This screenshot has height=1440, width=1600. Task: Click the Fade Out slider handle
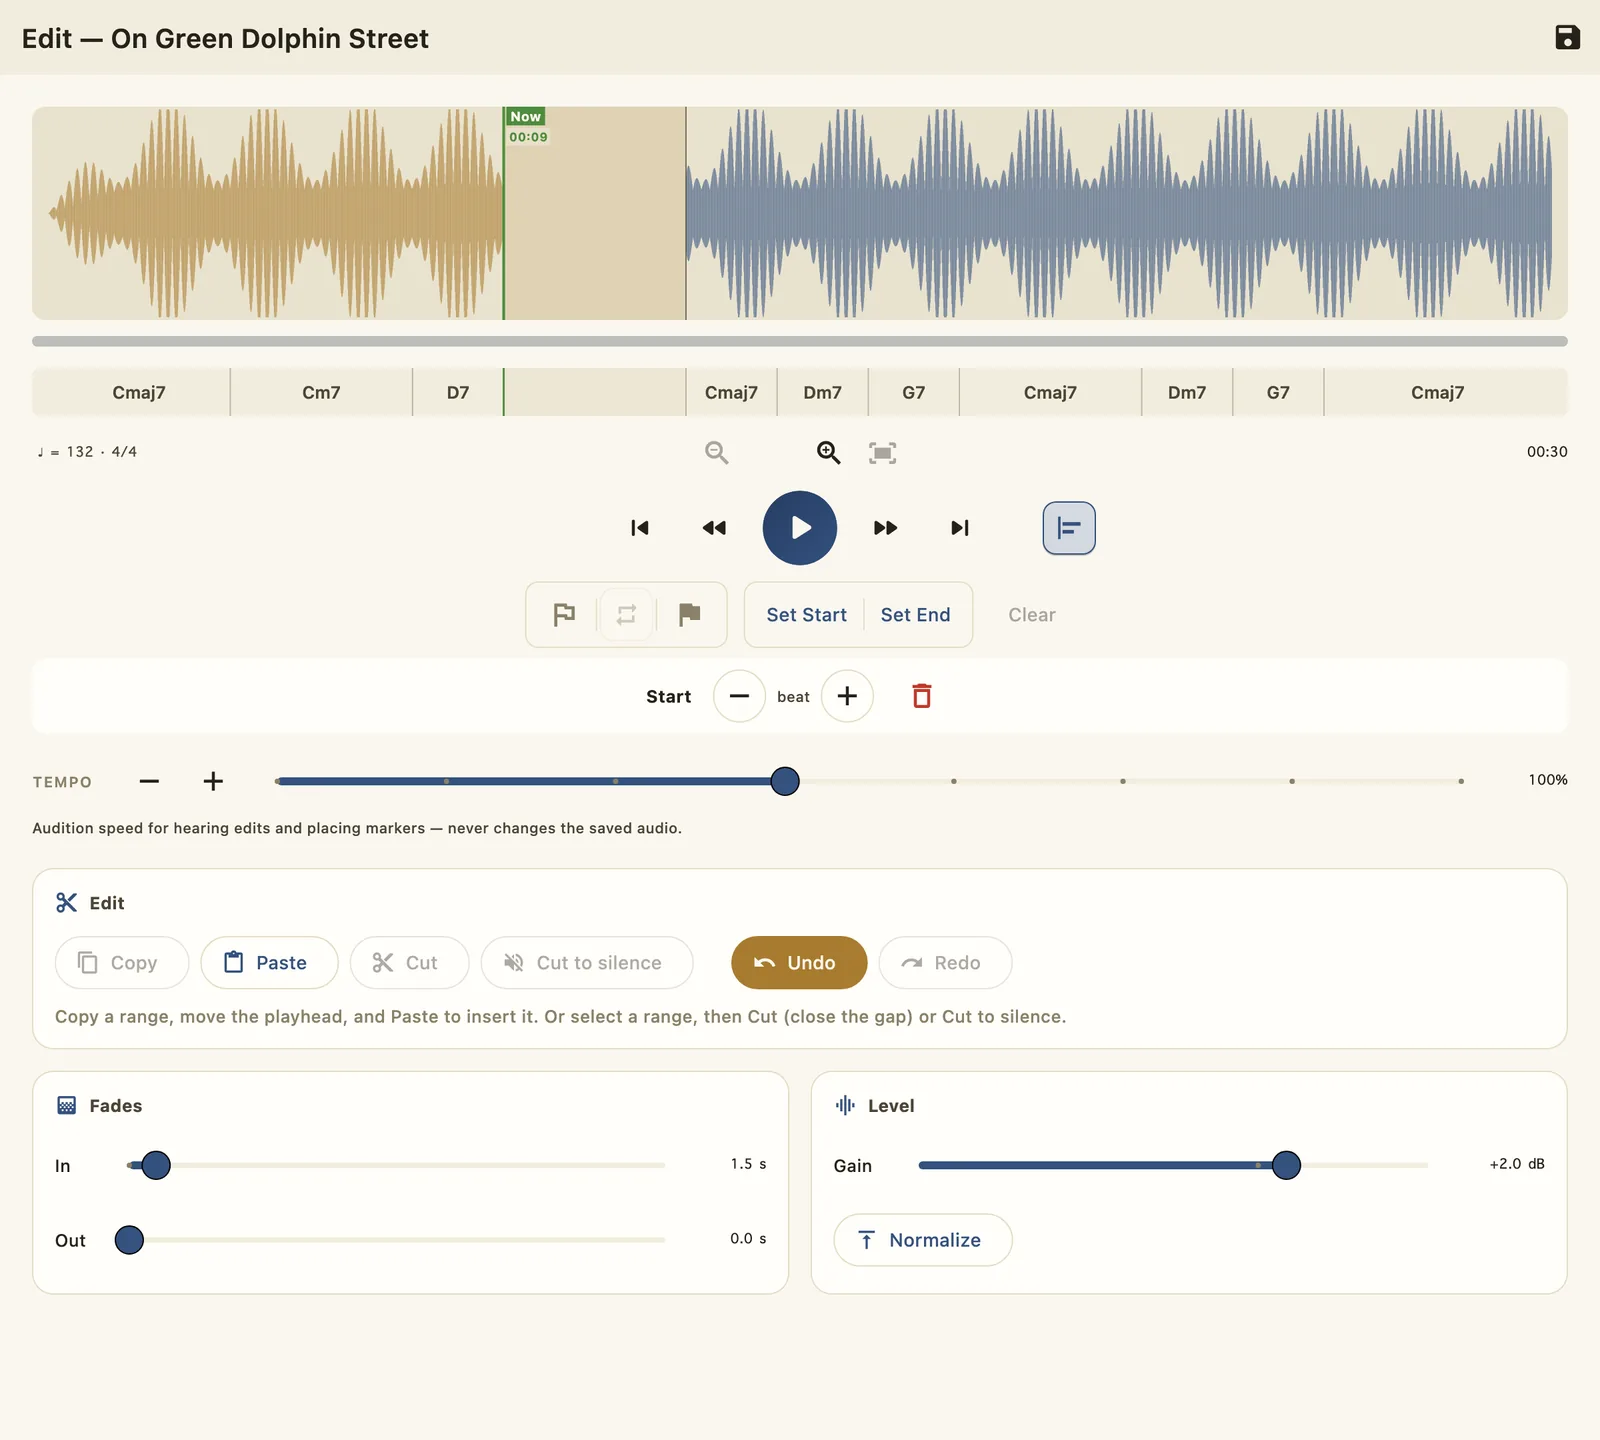tap(129, 1240)
